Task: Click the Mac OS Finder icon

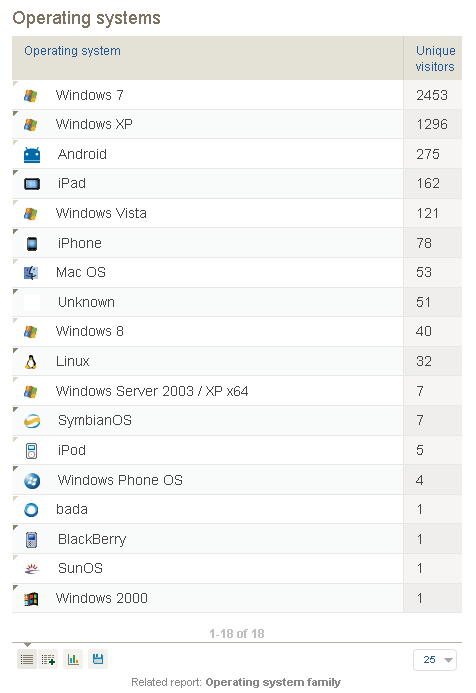Action: [x=31, y=273]
